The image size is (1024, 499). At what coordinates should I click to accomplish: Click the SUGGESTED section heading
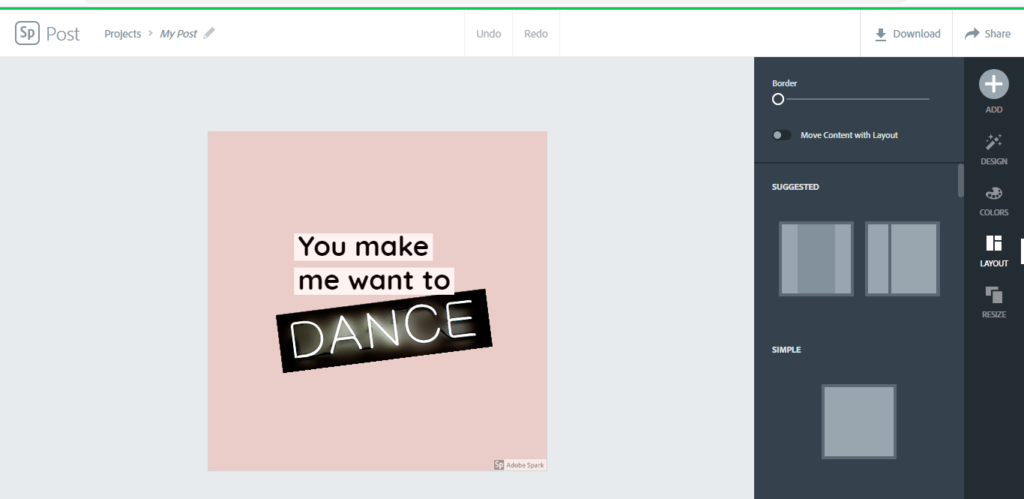(x=795, y=187)
